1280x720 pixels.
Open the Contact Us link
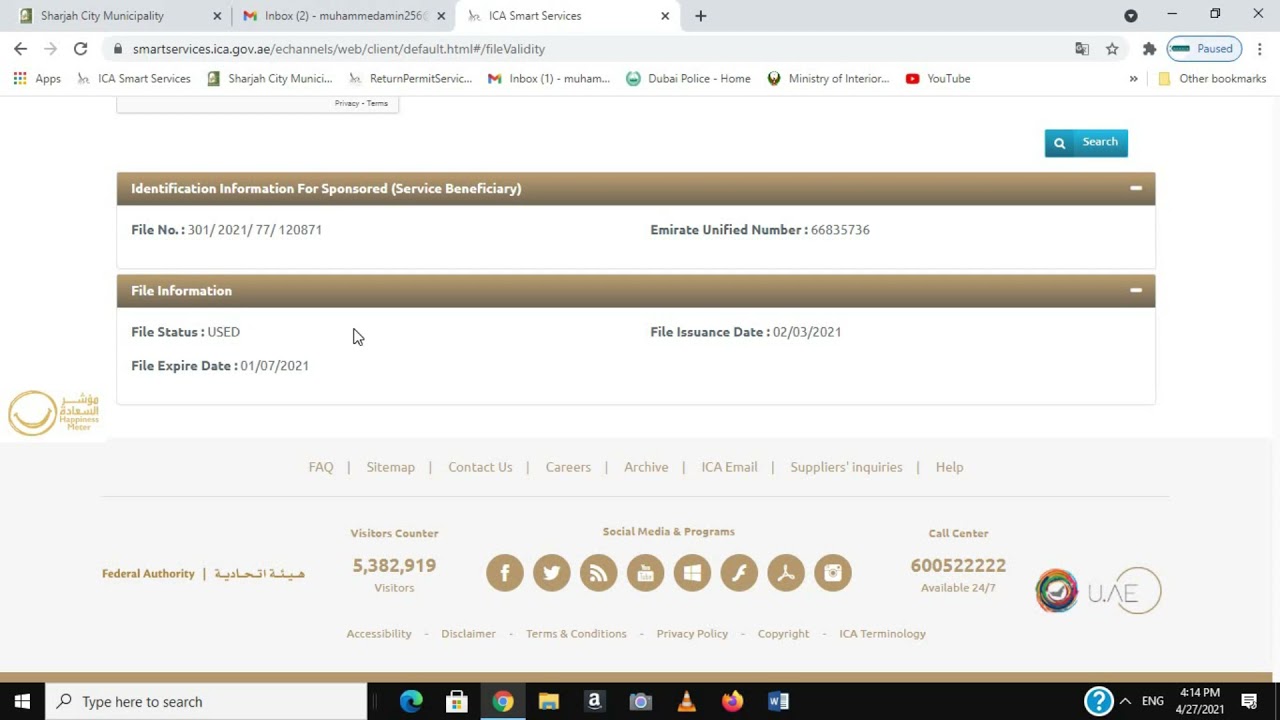[480, 467]
